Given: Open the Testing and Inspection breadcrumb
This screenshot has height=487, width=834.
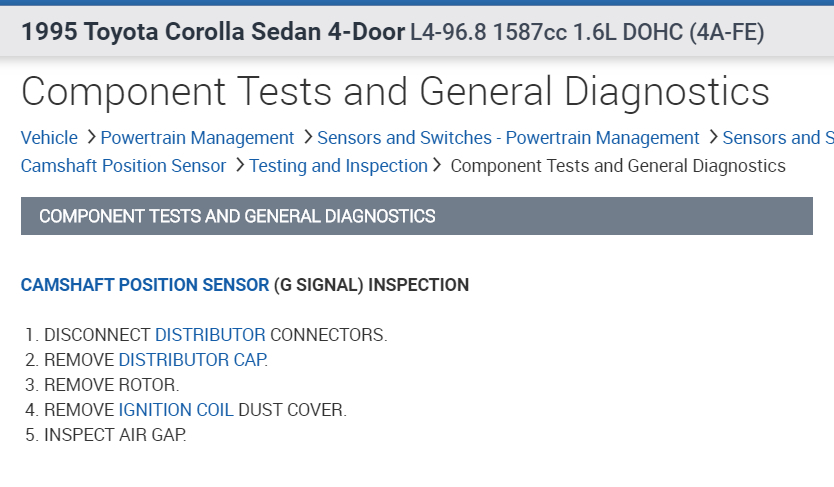Looking at the screenshot, I should coord(338,166).
